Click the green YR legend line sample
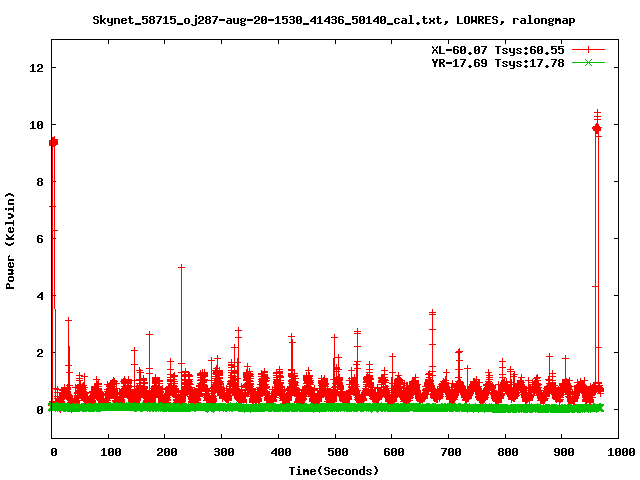 (588, 62)
